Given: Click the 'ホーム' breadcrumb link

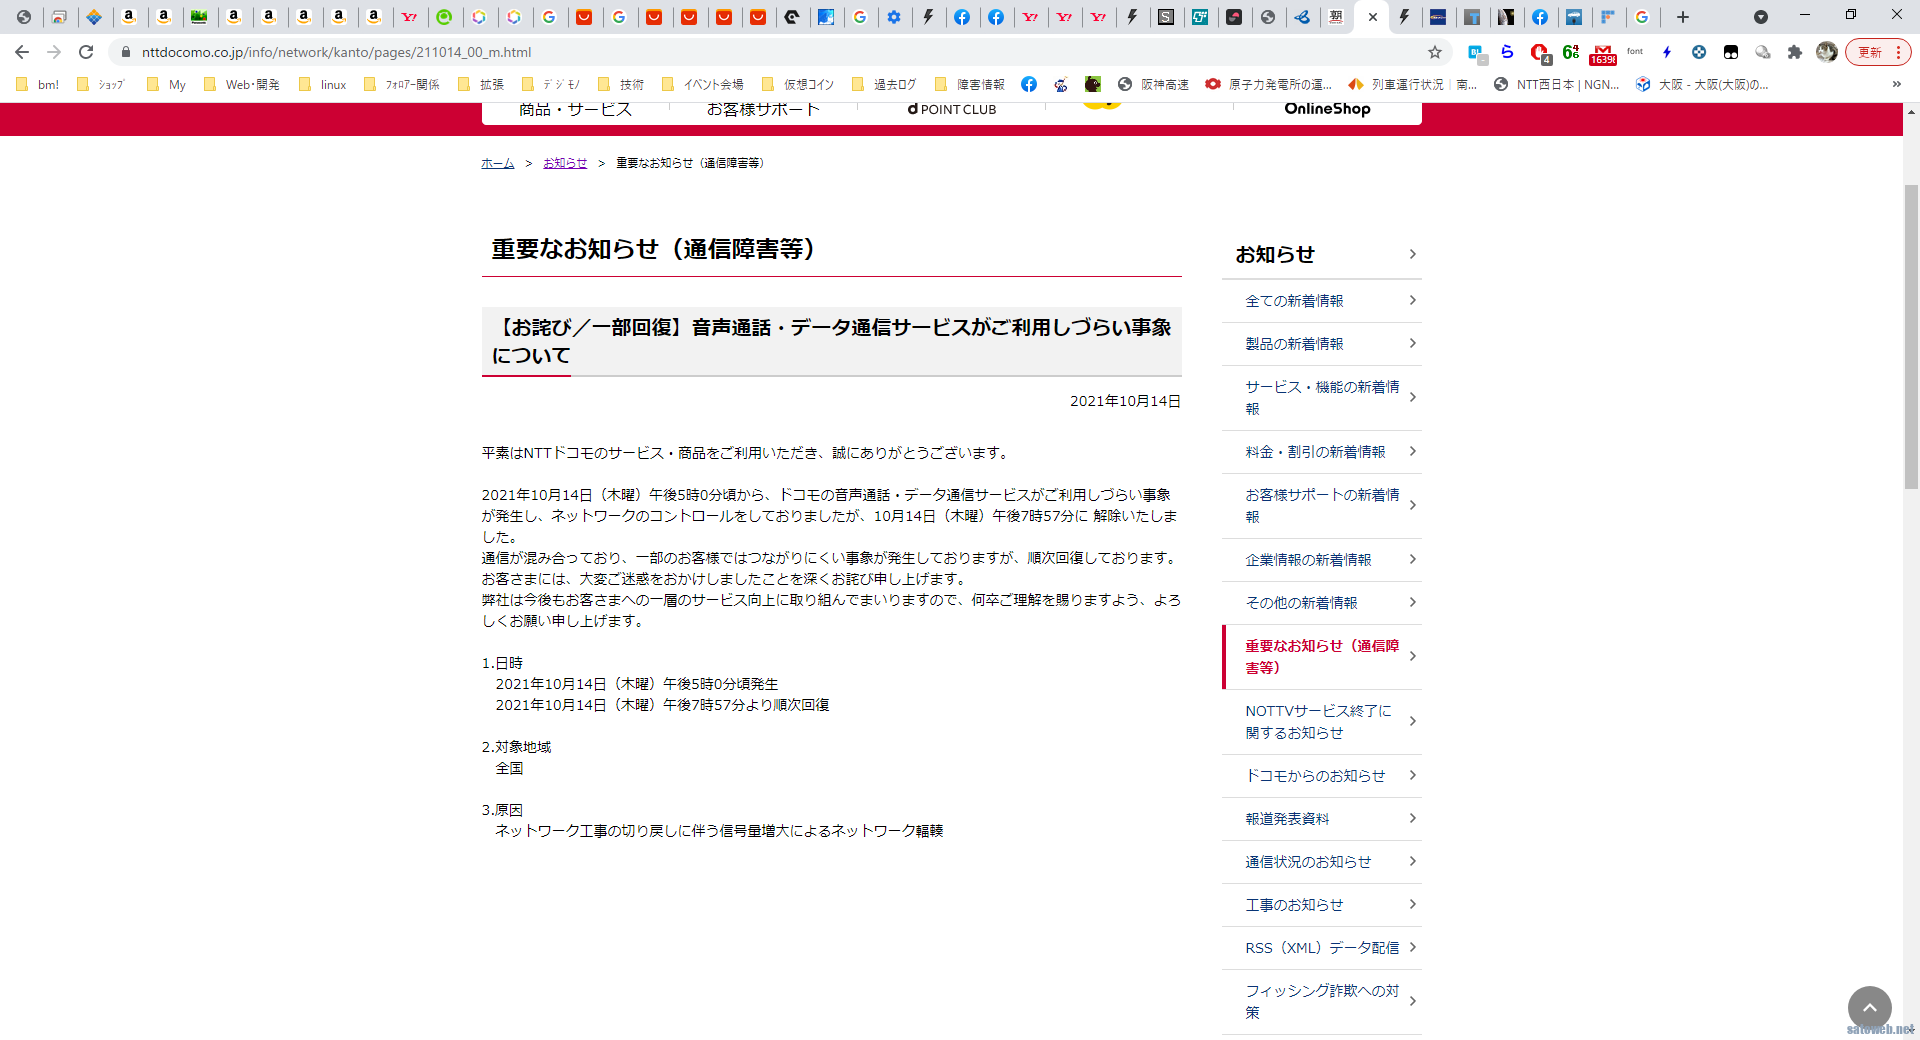Looking at the screenshot, I should click(497, 163).
